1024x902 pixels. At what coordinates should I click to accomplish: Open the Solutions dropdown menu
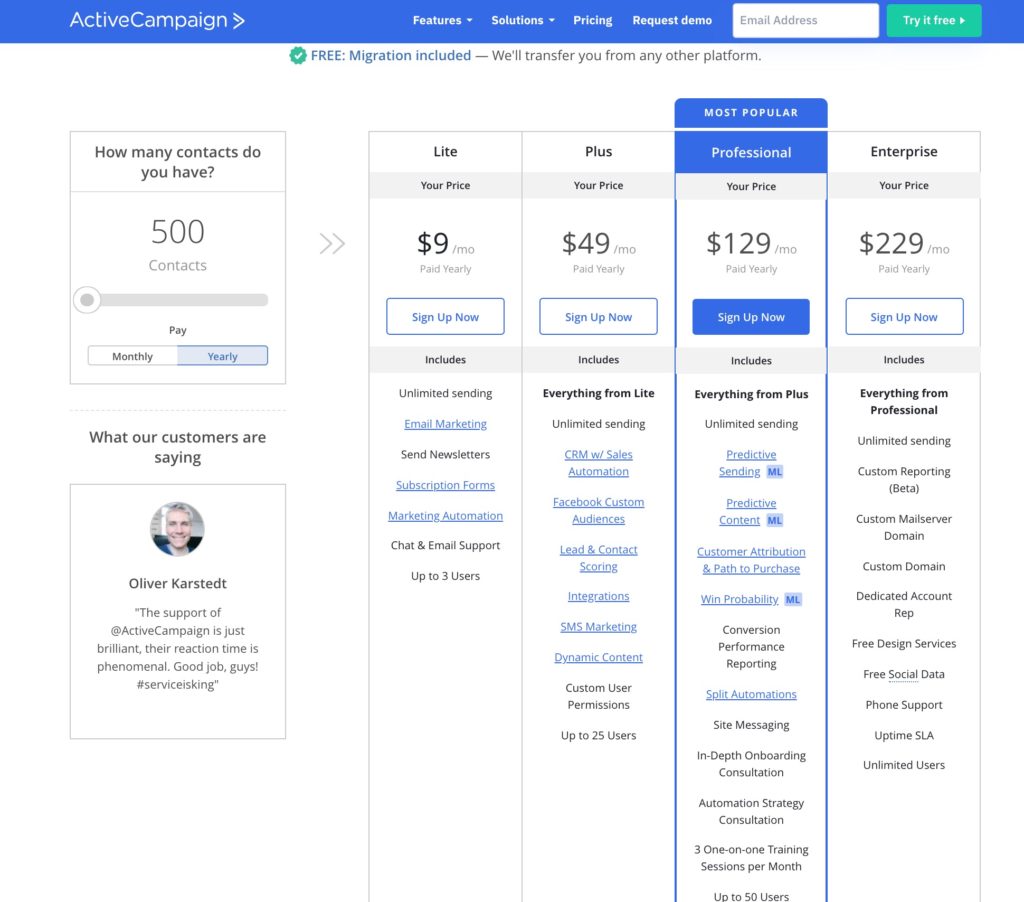click(523, 20)
